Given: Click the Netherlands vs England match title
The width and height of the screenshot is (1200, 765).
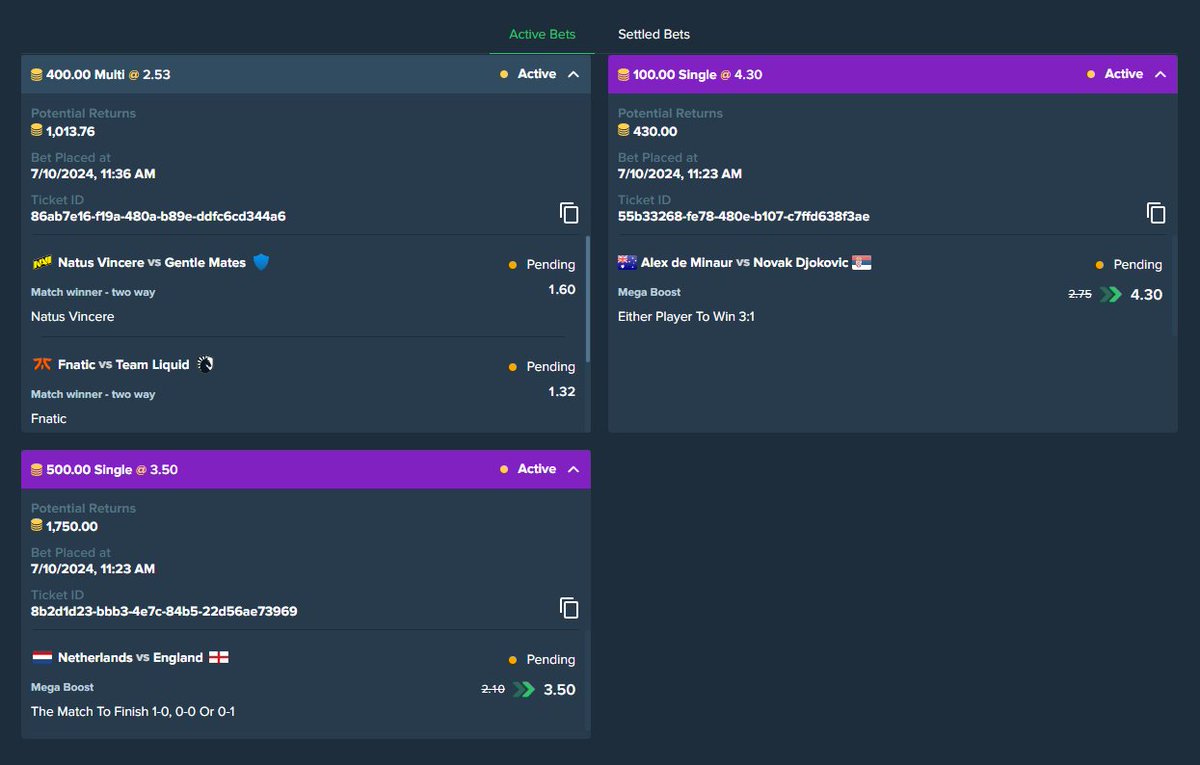Looking at the screenshot, I should [131, 658].
